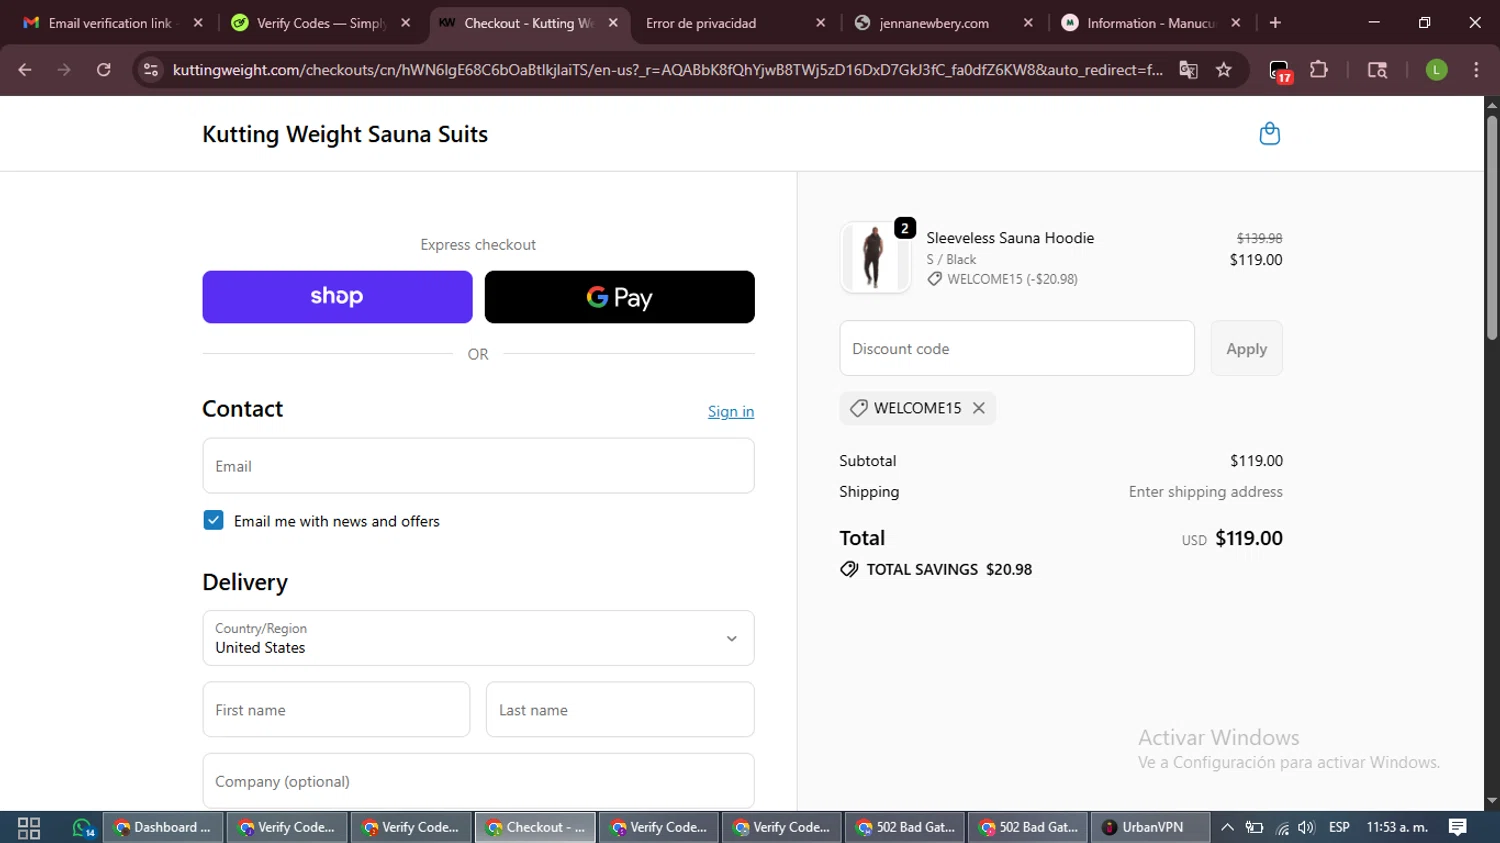Screen dimensions: 1500x843
Task: Close the Verify Codes tab
Action: 405,23
